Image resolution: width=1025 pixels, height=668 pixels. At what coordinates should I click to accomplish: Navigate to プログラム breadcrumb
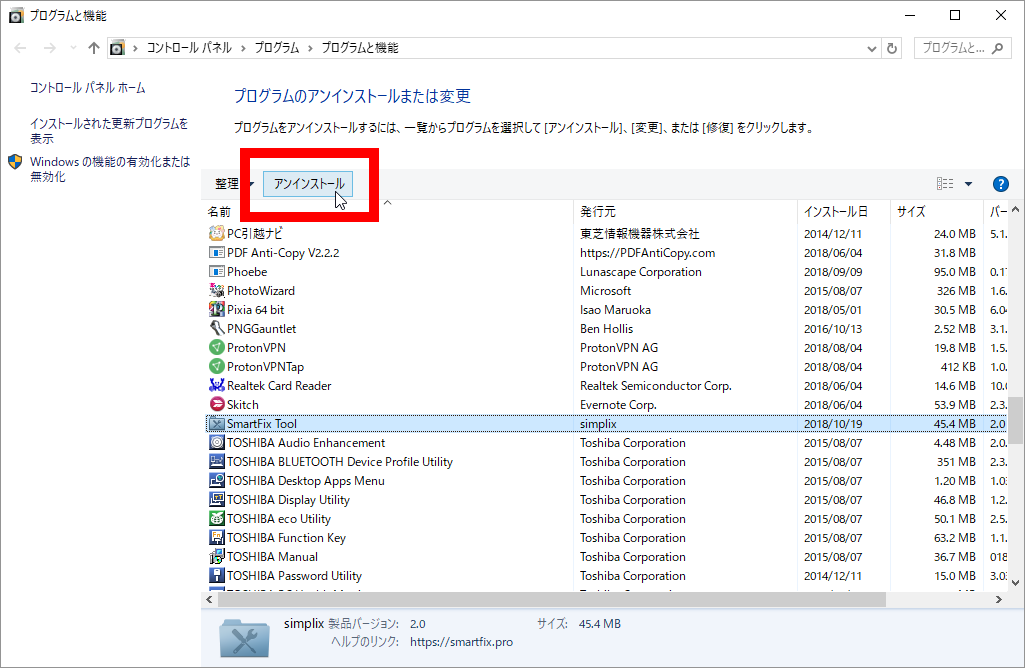277,48
